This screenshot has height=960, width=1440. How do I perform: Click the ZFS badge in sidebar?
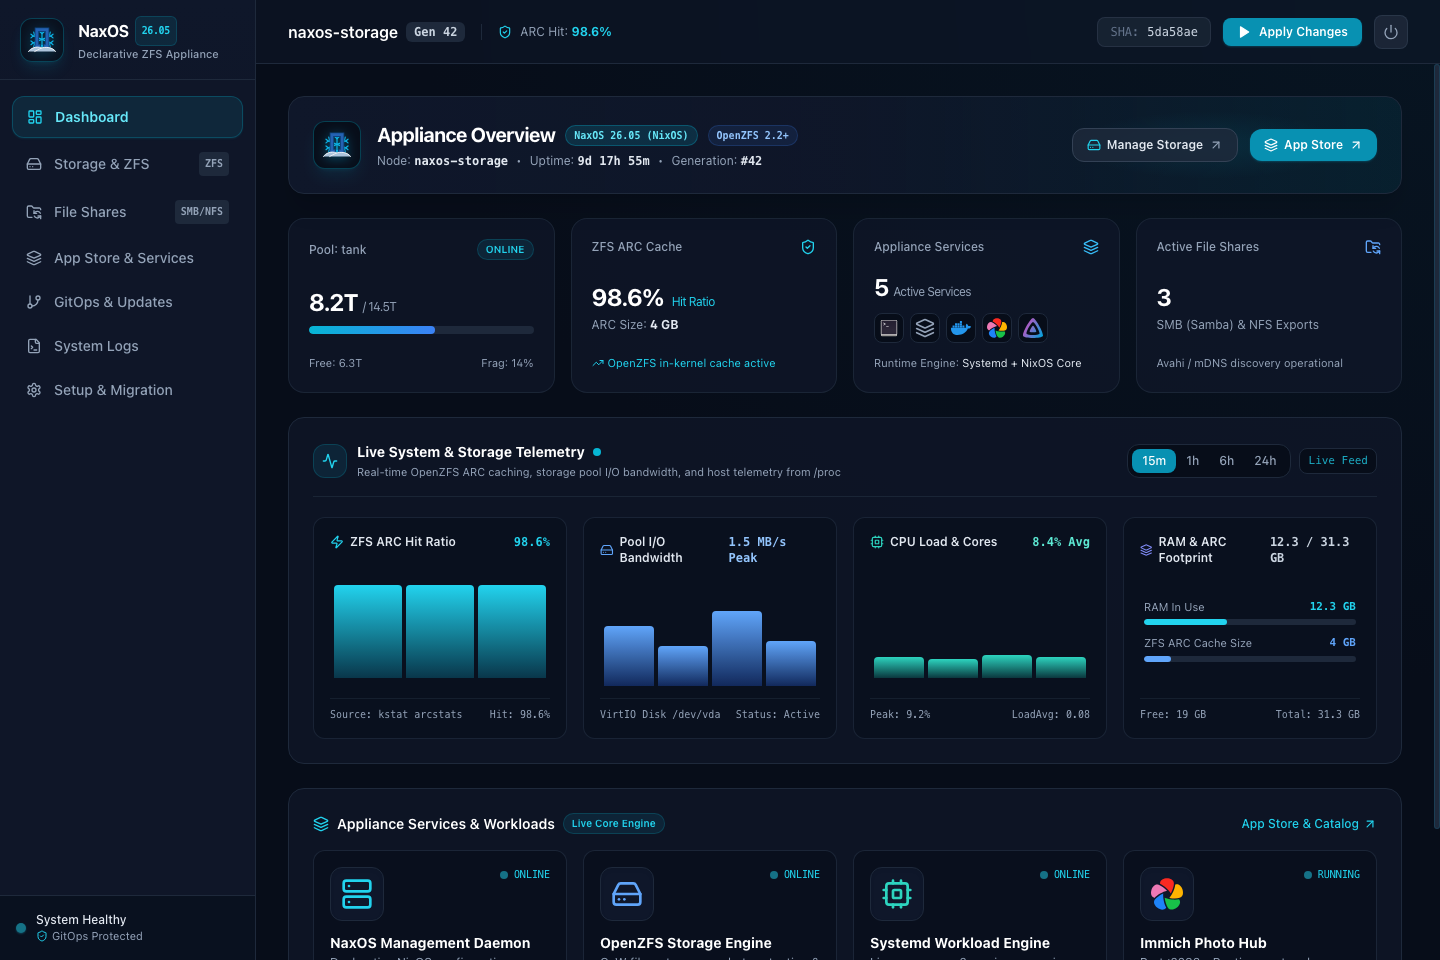tap(214, 164)
